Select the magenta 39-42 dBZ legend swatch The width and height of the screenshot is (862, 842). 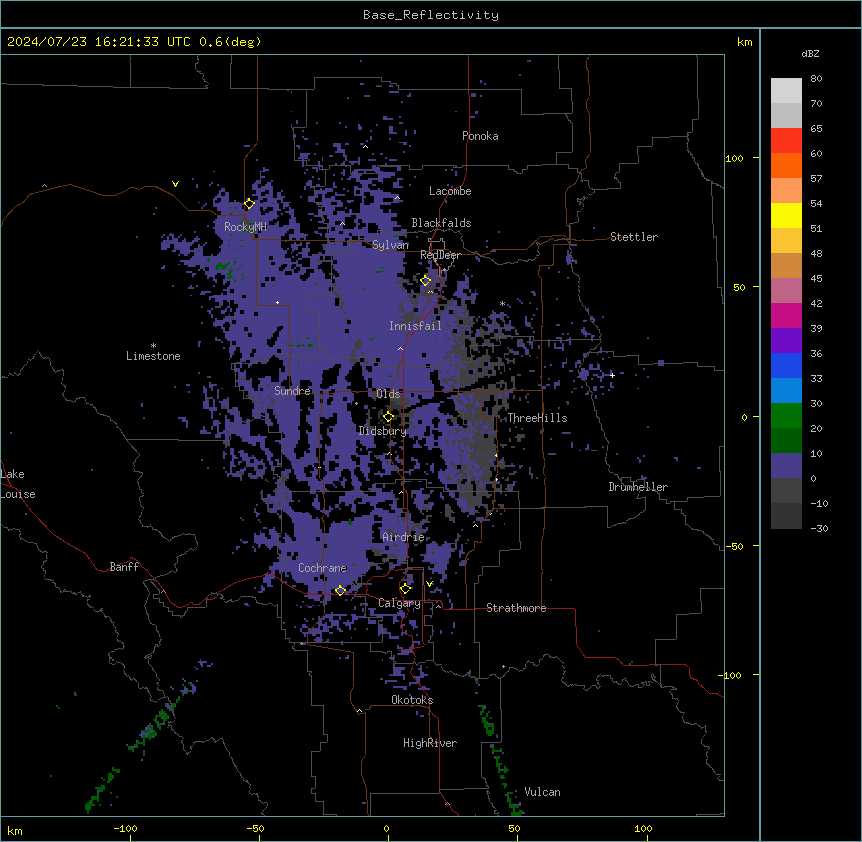pos(786,315)
